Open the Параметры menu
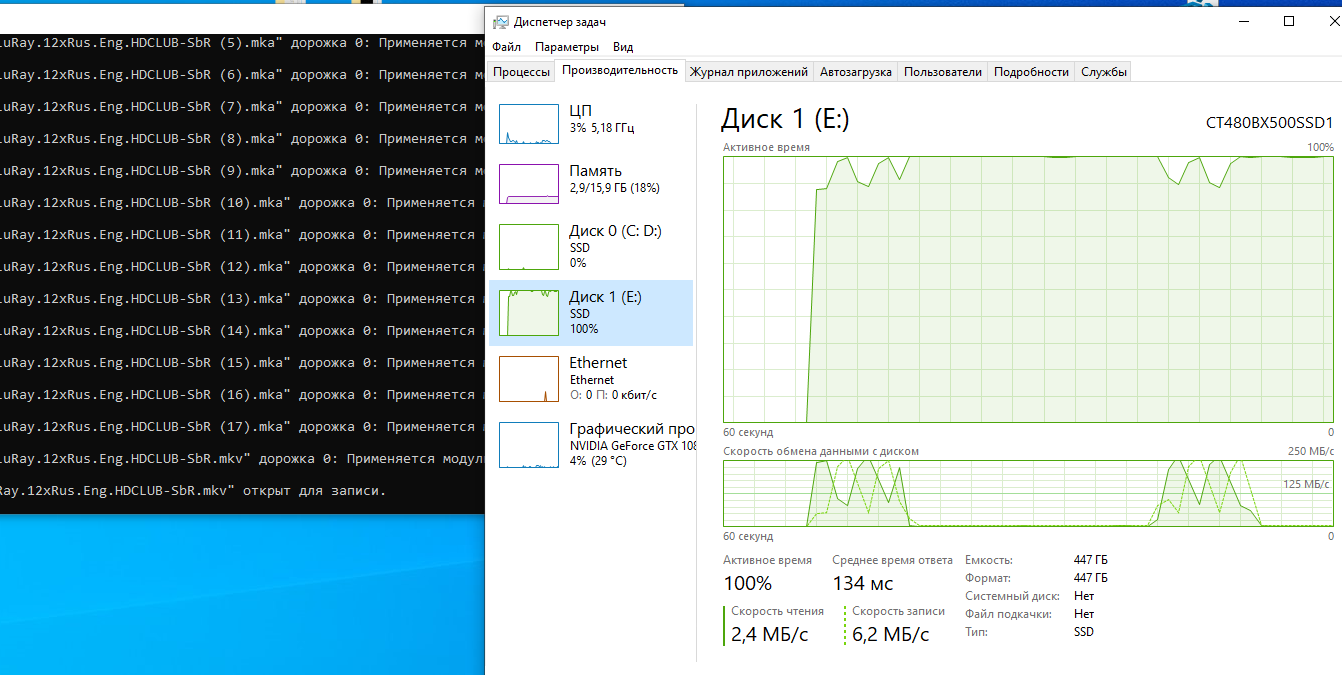The image size is (1342, 675). (567, 47)
